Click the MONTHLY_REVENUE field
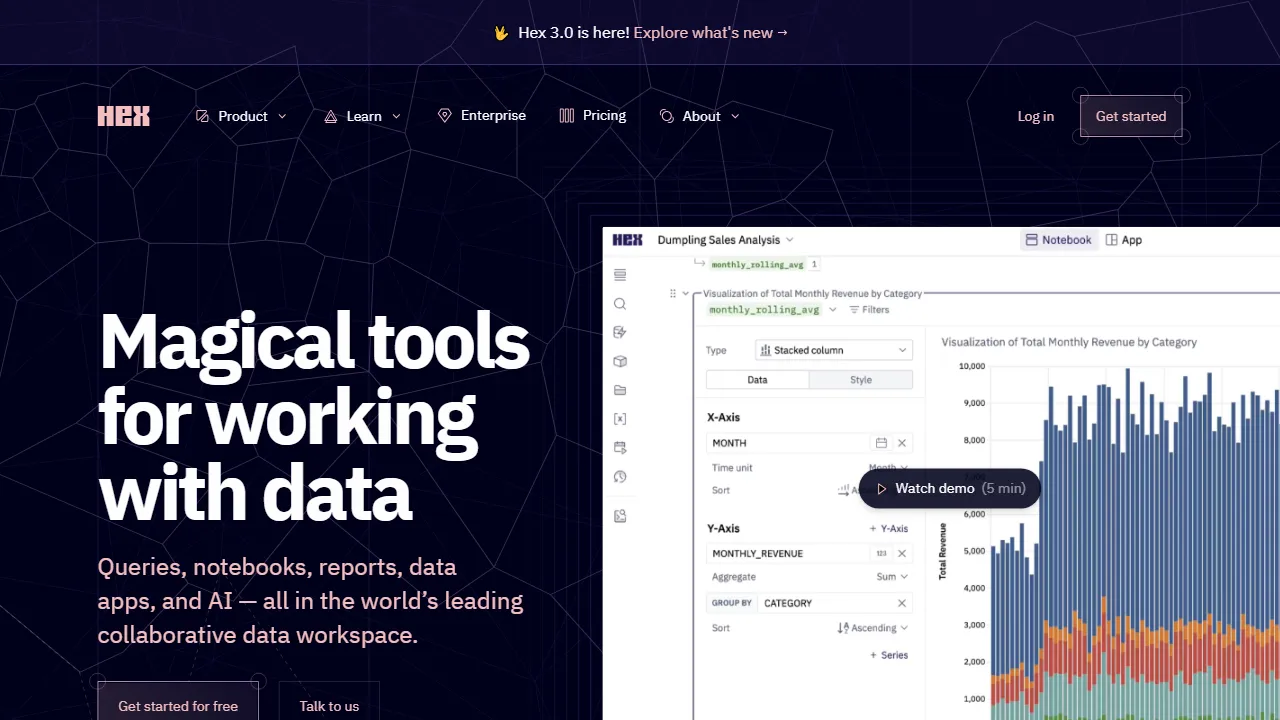Image resolution: width=1280 pixels, height=720 pixels. coord(809,553)
